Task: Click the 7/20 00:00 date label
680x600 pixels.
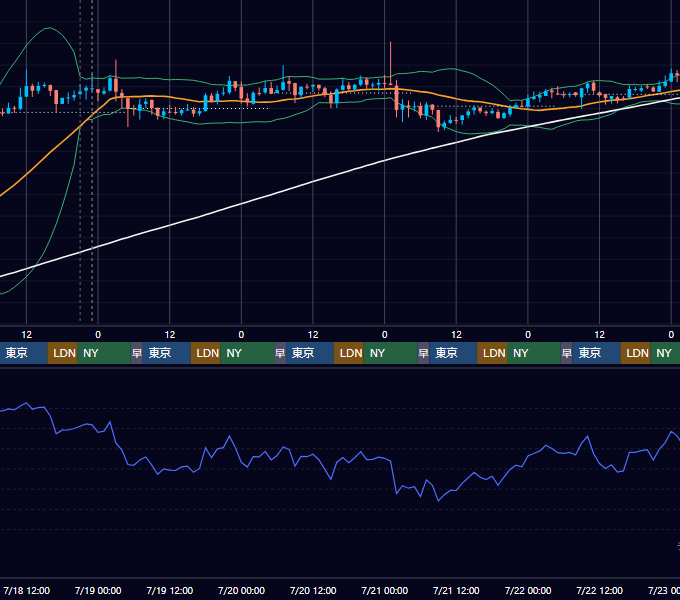Action: 241,590
